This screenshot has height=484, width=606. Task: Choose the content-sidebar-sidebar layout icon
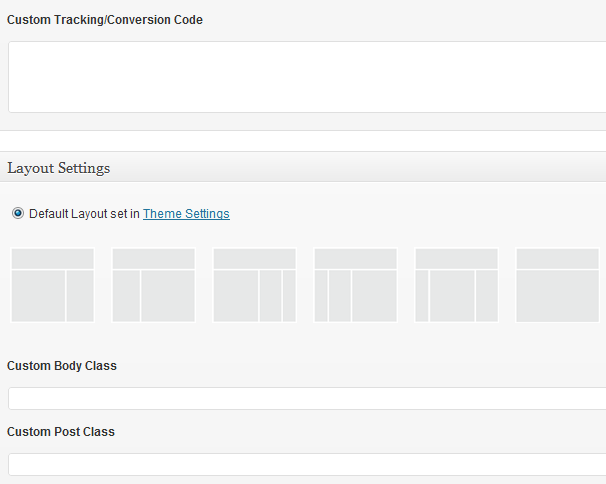pos(254,285)
